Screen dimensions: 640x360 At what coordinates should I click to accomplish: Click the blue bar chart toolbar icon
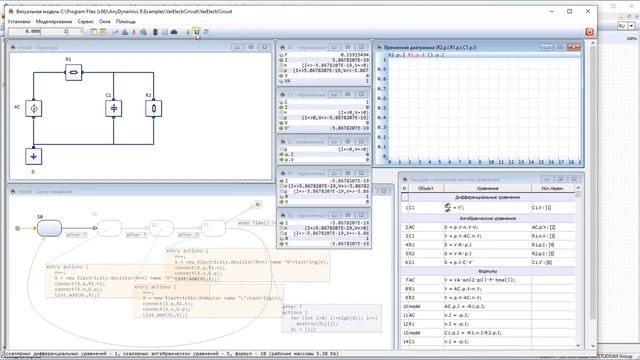click(x=125, y=32)
